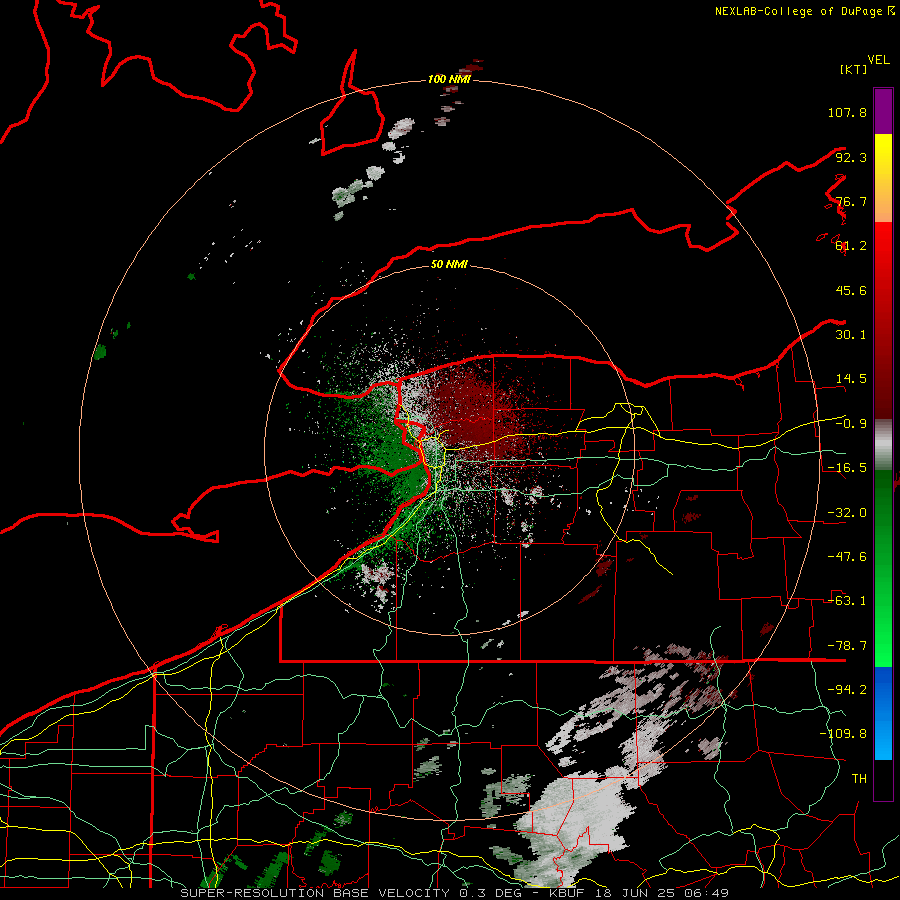Select the -47.6 legend value

[847, 557]
